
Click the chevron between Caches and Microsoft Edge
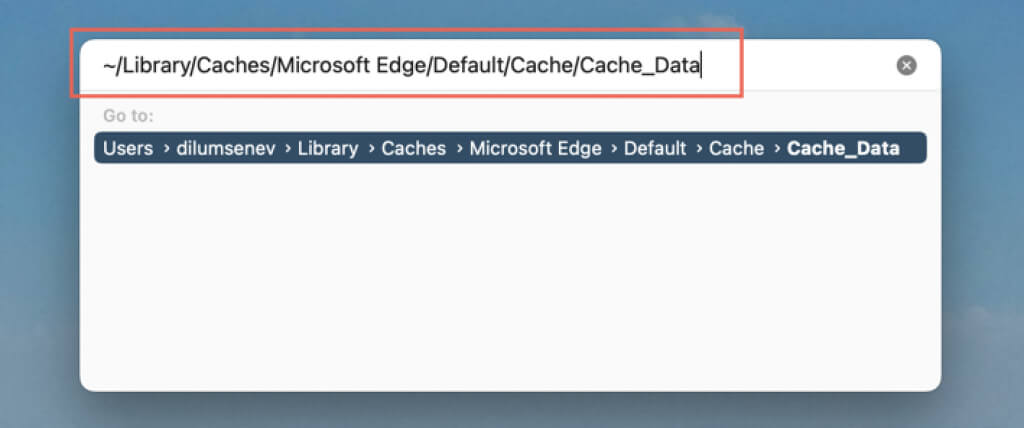pyautogui.click(x=459, y=149)
